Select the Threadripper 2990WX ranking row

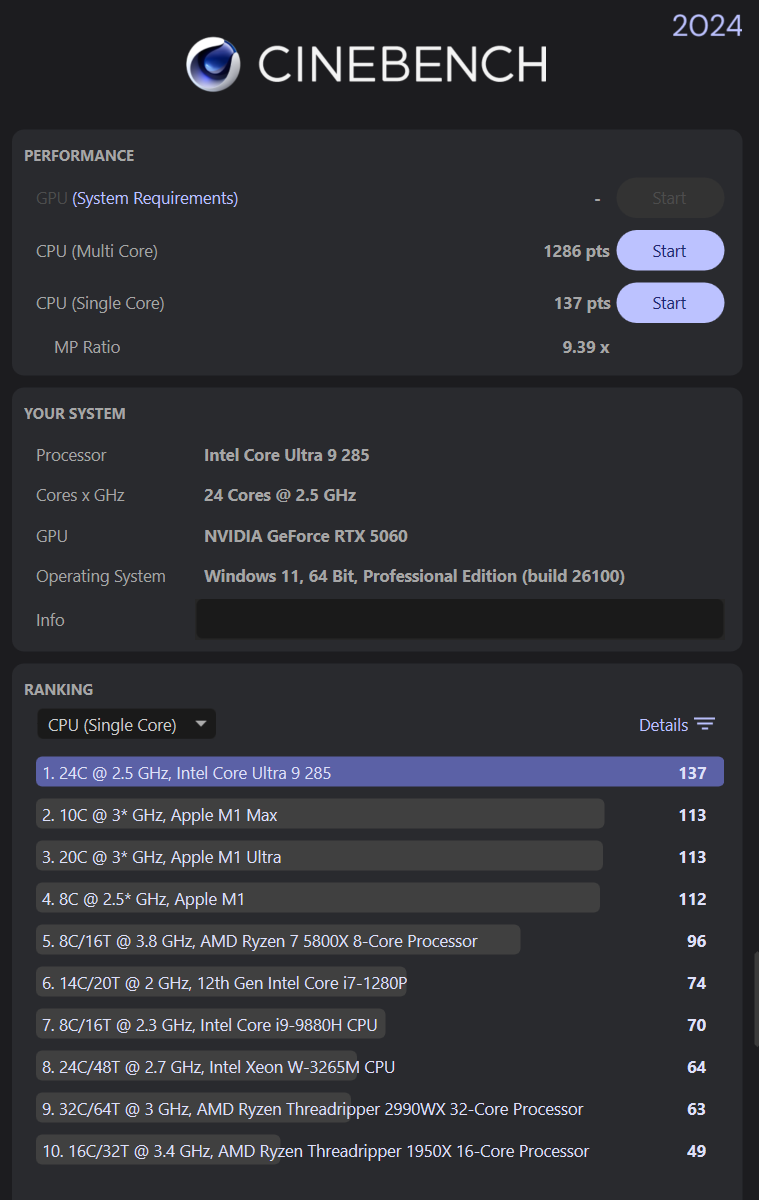click(312, 1109)
